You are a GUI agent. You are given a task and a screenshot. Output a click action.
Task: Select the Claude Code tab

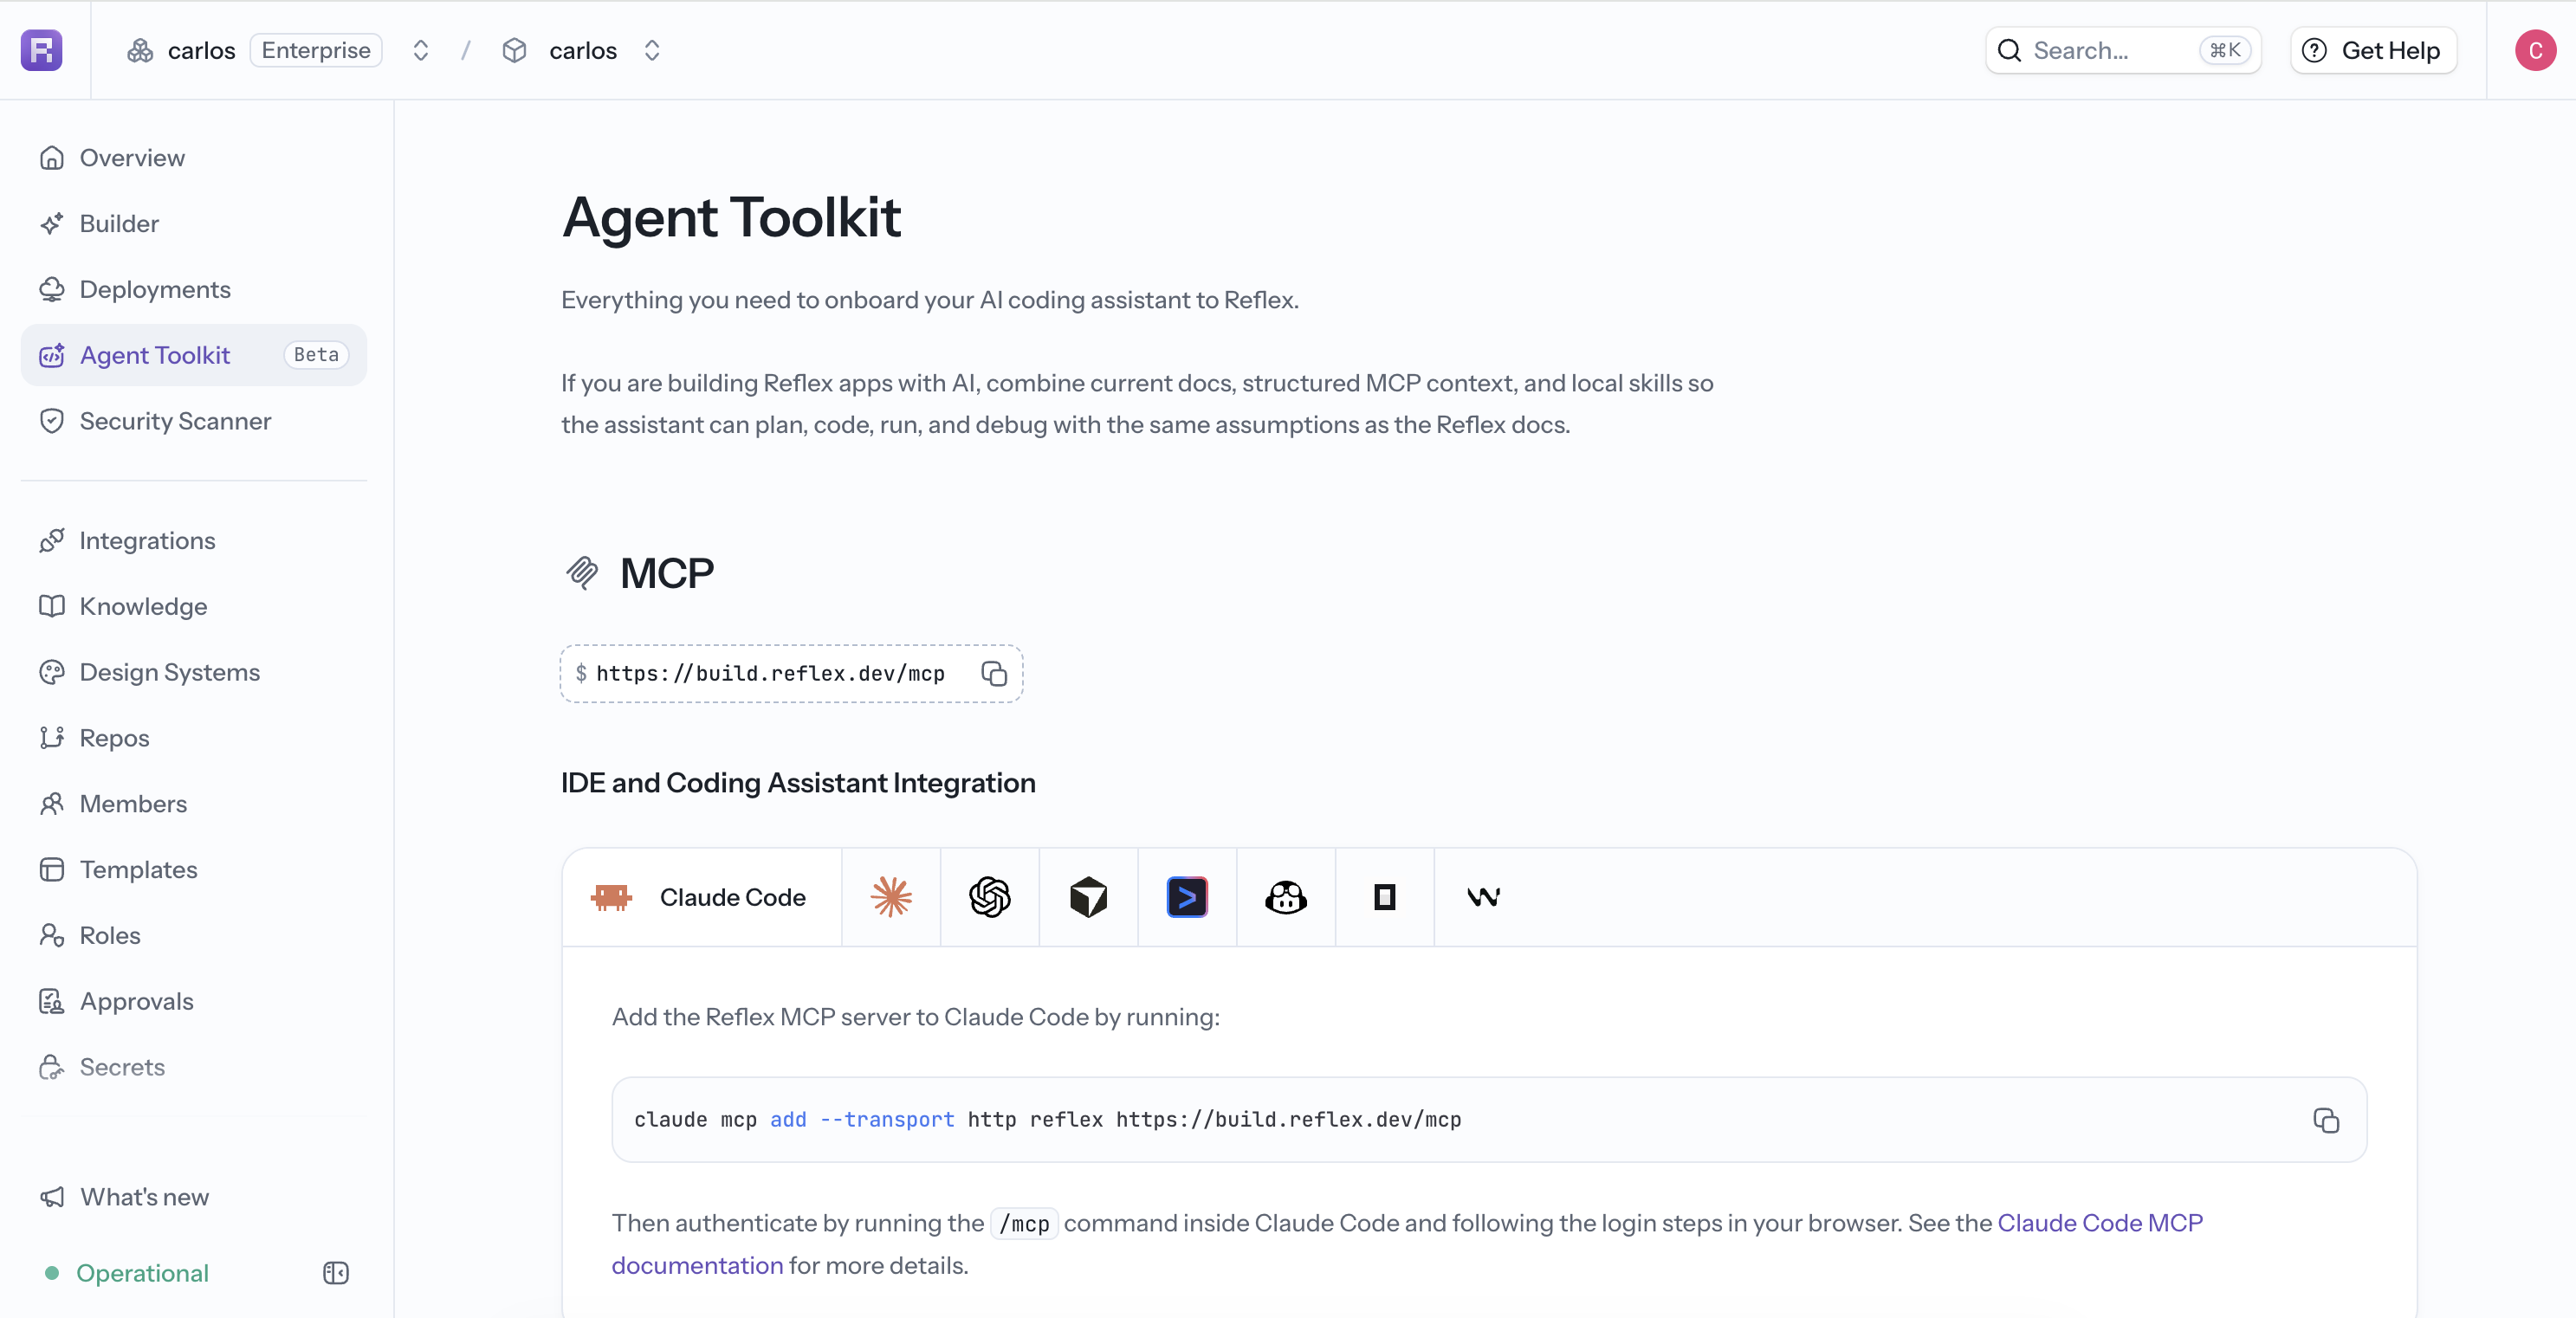[701, 897]
